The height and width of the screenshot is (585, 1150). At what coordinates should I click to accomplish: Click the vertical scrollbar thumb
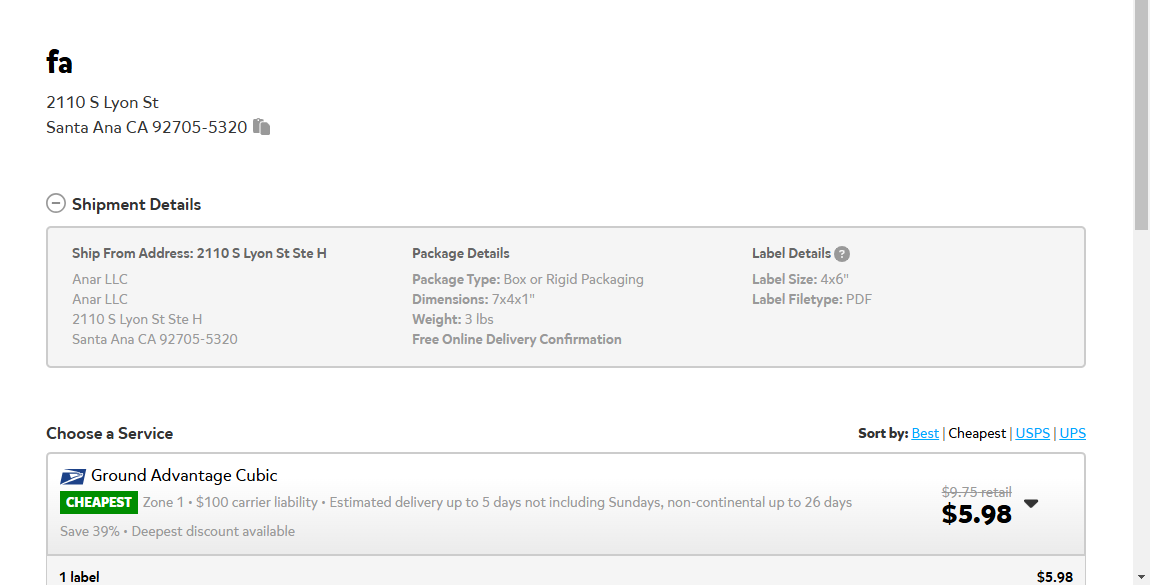pos(1141,115)
